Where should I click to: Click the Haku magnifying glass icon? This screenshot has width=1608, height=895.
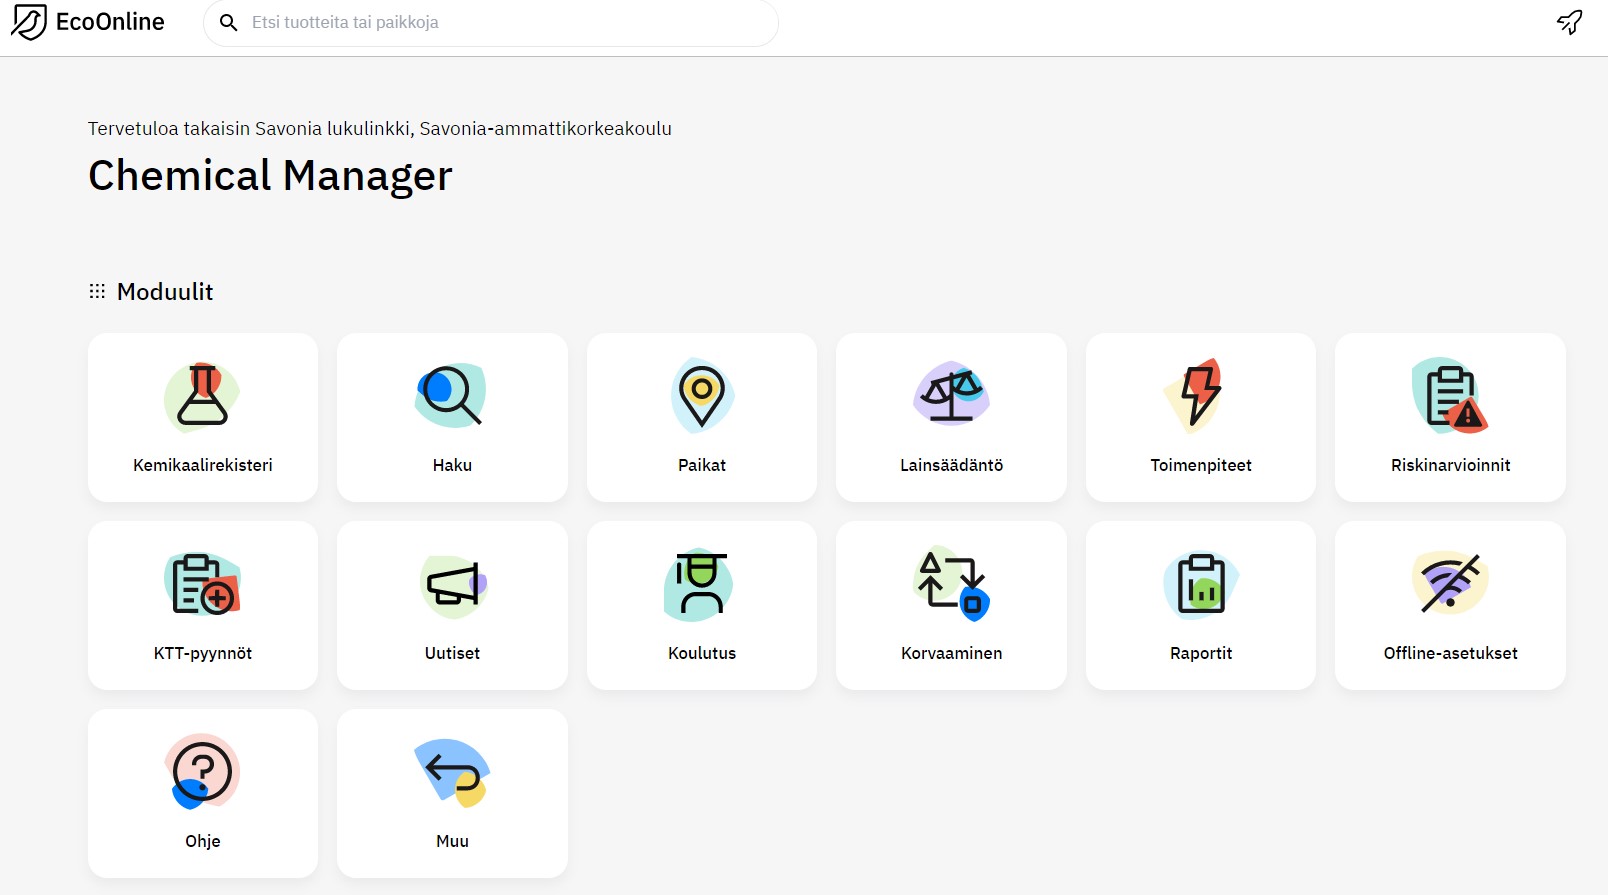pos(451,396)
